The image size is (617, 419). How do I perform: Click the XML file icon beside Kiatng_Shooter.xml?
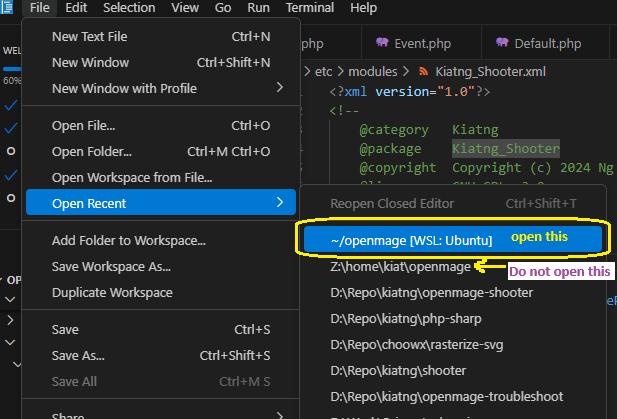click(425, 72)
